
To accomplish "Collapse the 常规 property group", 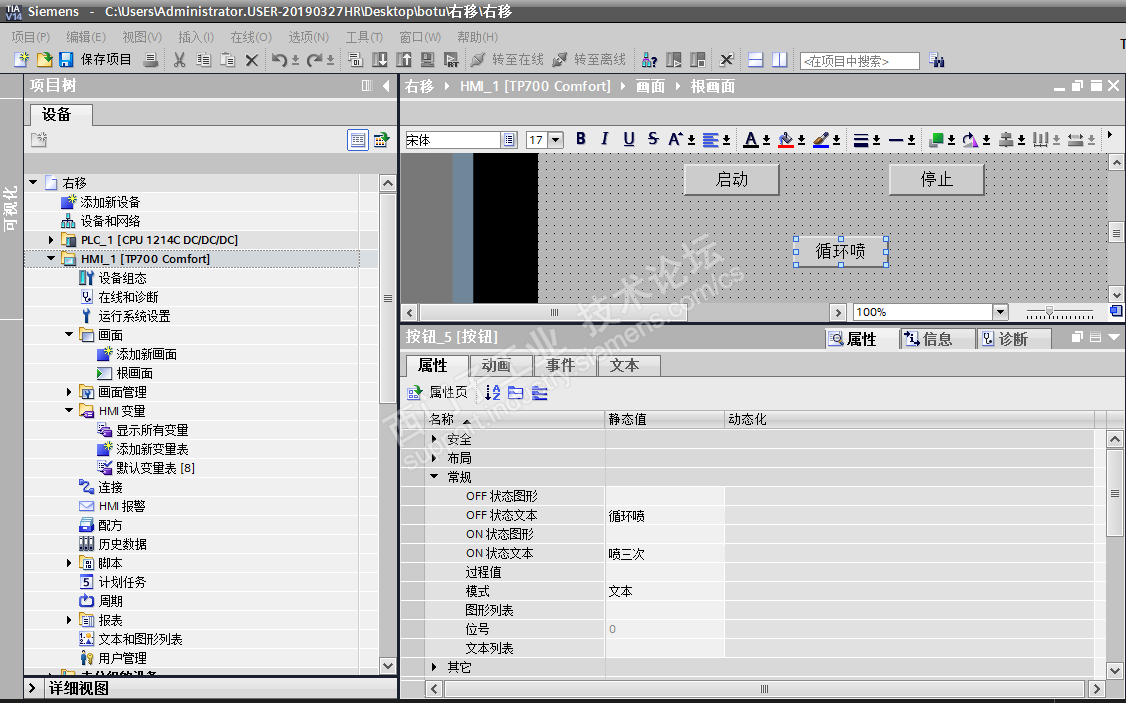I will point(434,477).
